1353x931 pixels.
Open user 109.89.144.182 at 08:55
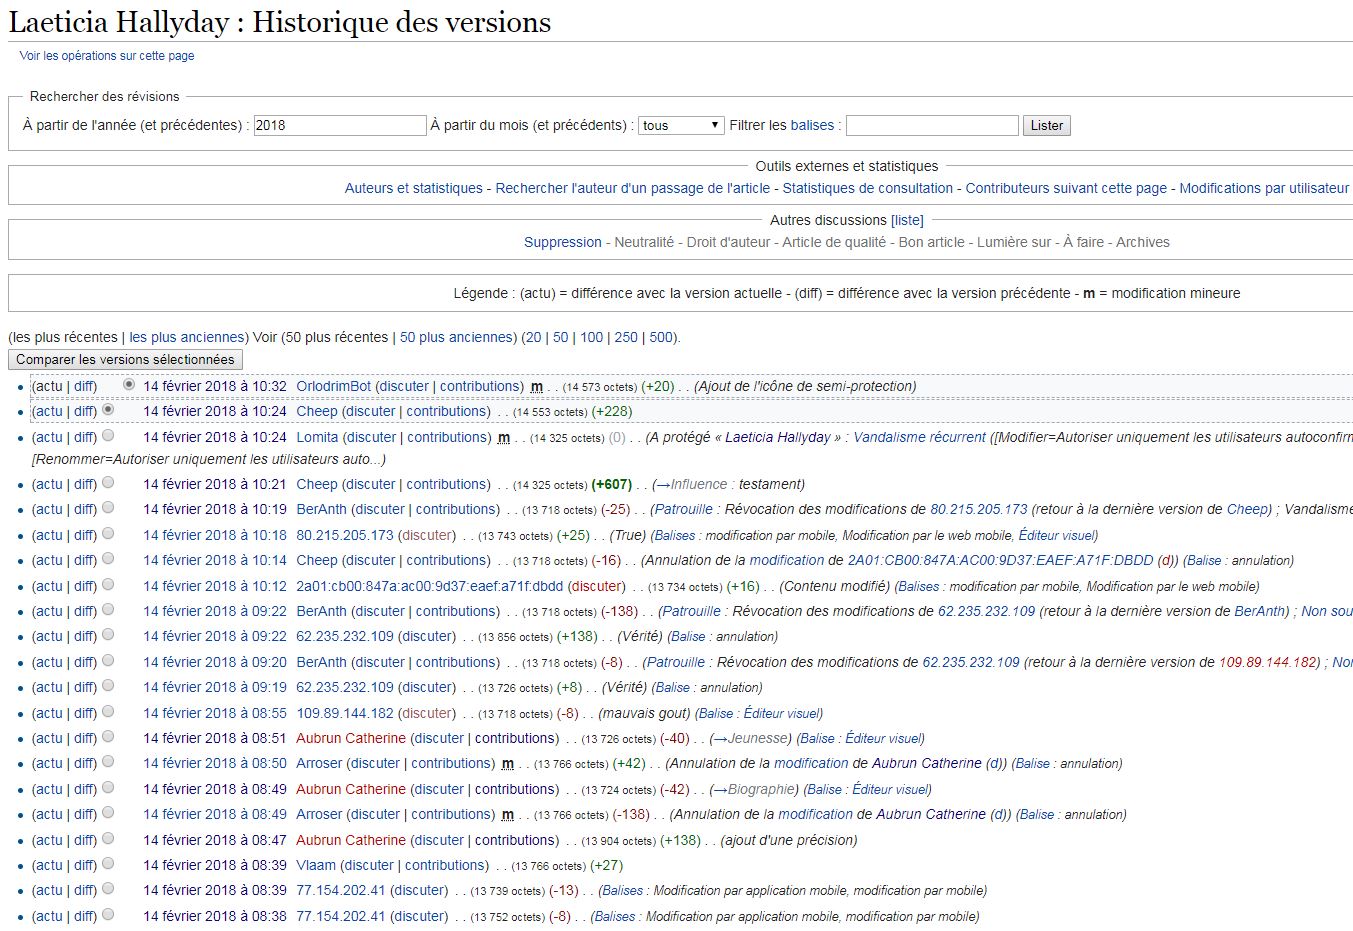click(345, 713)
